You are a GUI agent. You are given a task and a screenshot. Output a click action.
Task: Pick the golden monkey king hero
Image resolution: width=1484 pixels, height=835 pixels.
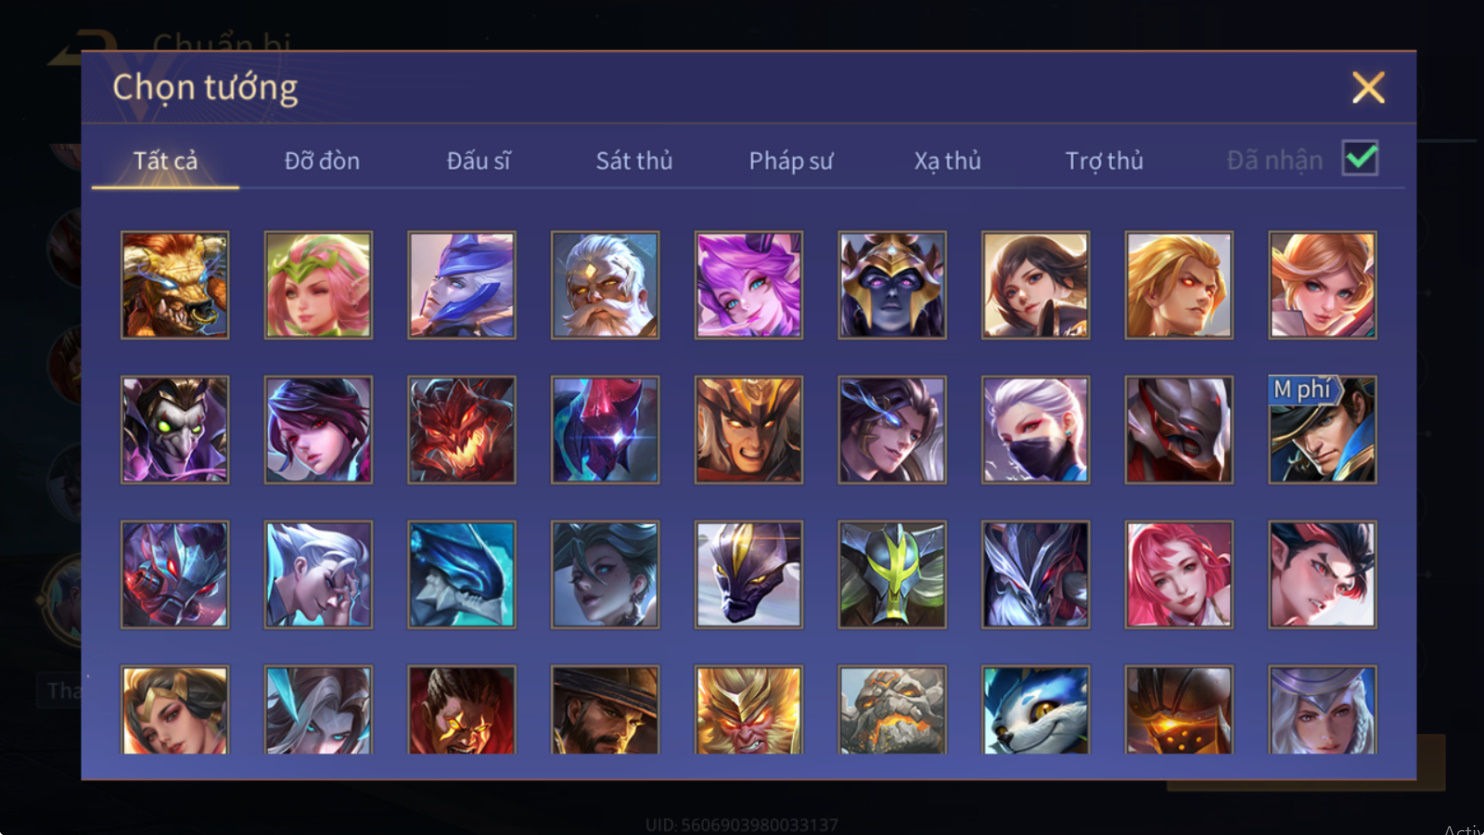click(x=749, y=710)
